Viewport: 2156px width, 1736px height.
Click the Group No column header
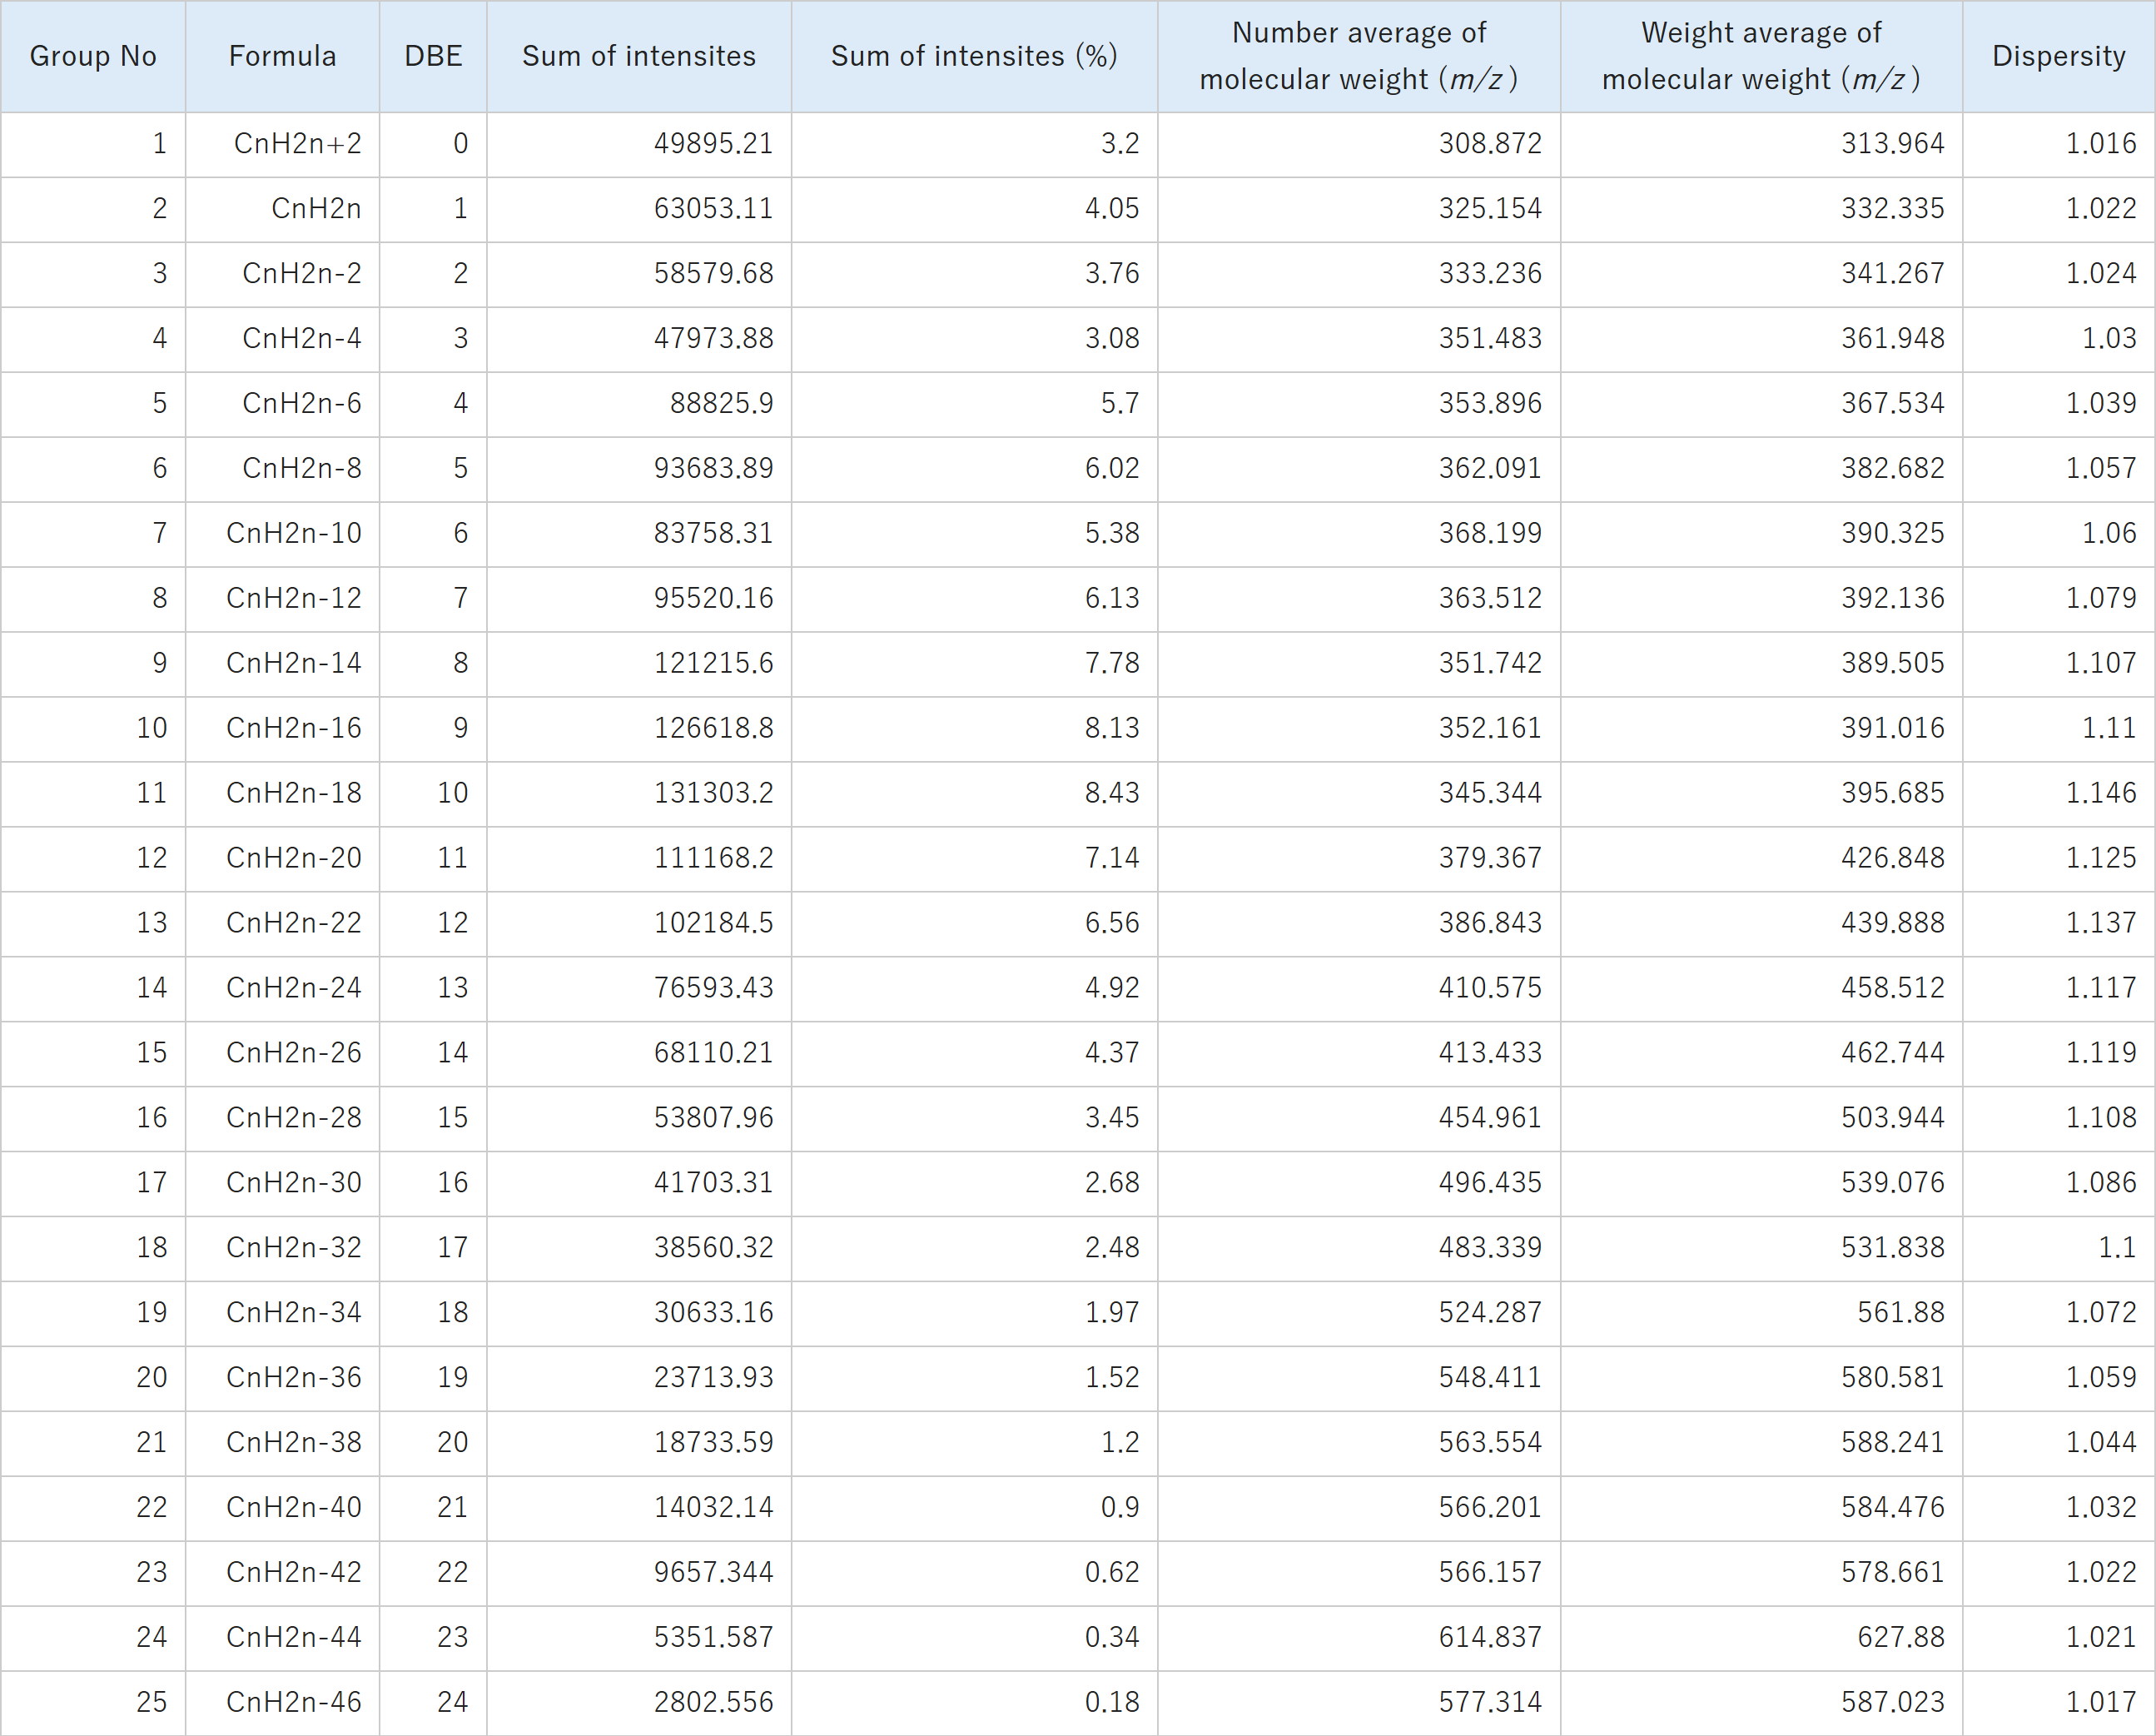(x=93, y=56)
